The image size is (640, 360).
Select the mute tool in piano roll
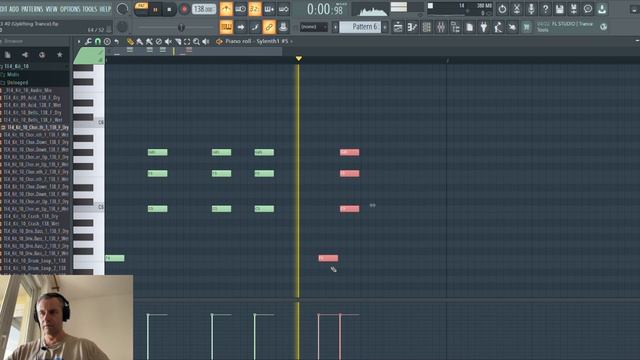[168, 41]
